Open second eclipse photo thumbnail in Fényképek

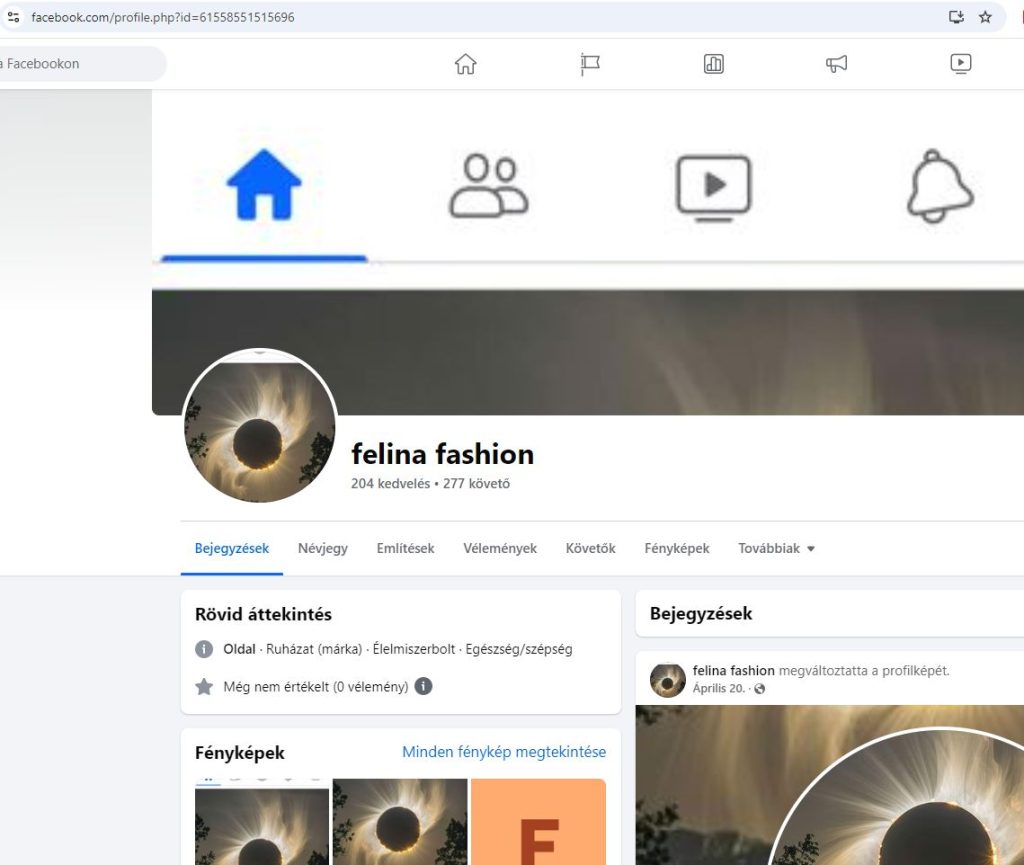pyautogui.click(x=400, y=822)
